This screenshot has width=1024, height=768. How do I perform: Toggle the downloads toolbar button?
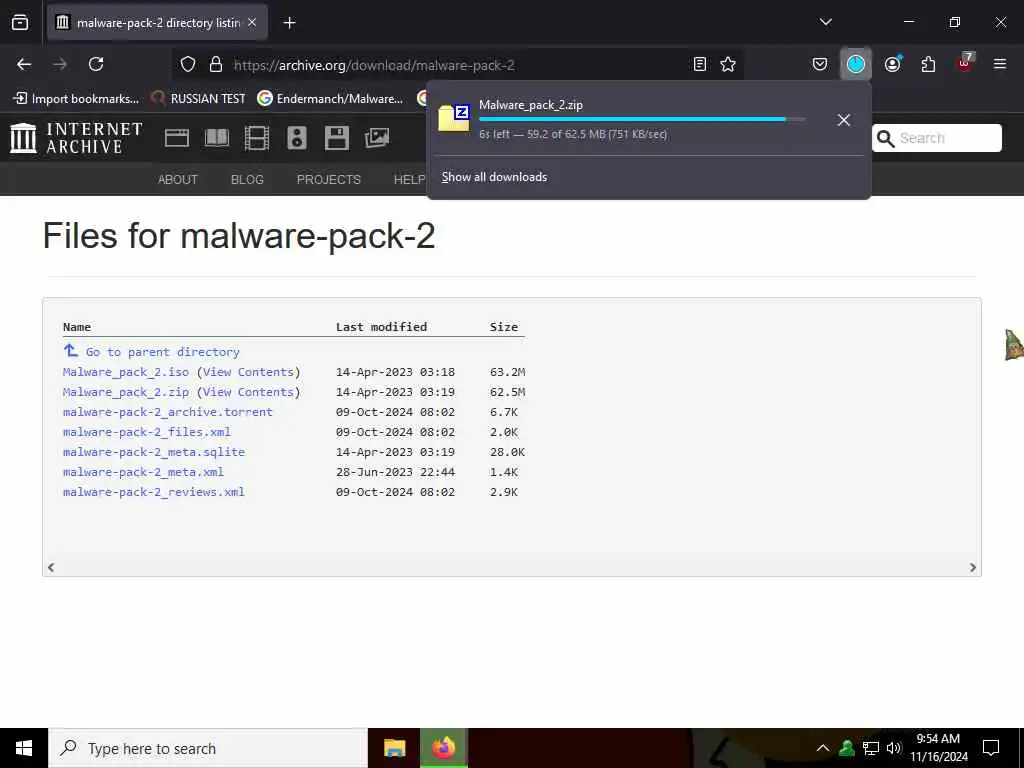pyautogui.click(x=856, y=64)
